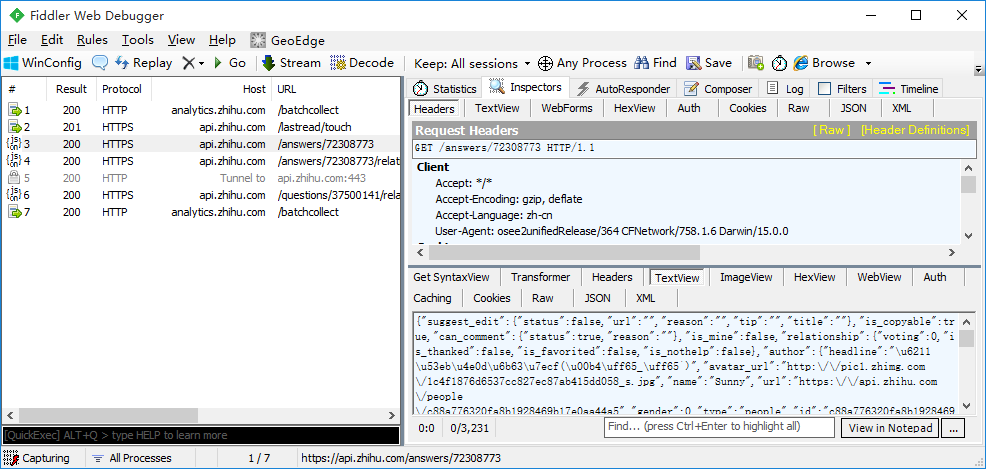Replay the selected session
The height and width of the screenshot is (469, 986).
[x=143, y=63]
